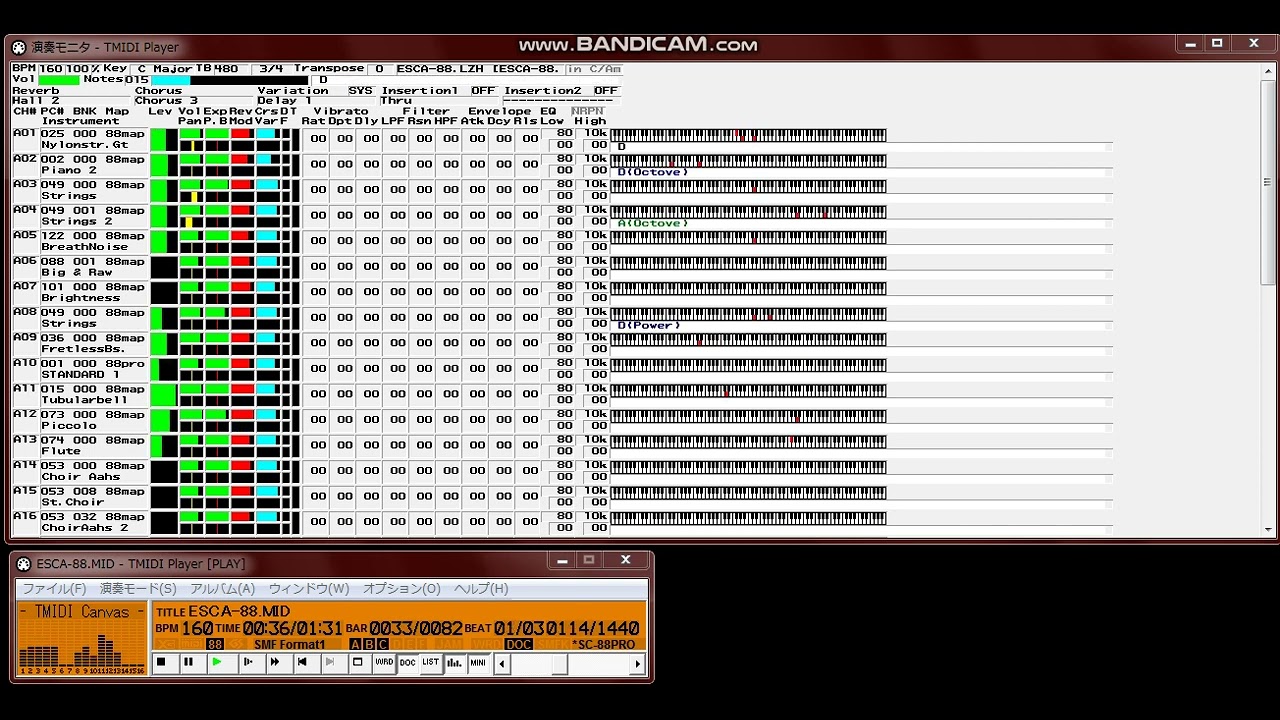
Task: Open the 演奏モード(S) menu
Action: tap(138, 589)
